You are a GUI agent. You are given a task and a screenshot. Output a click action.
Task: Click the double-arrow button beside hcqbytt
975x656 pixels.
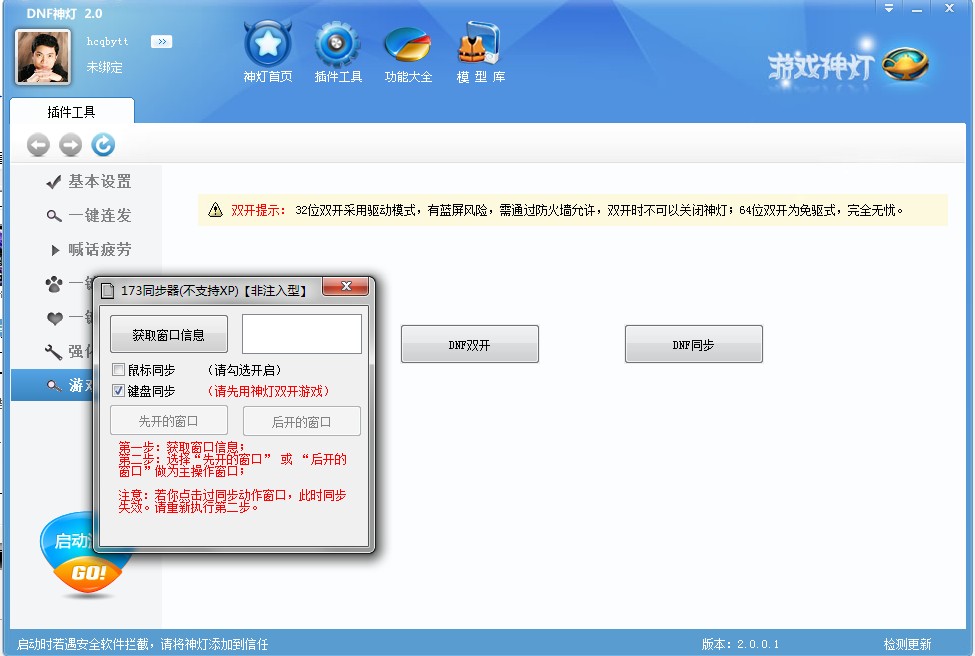[x=162, y=42]
